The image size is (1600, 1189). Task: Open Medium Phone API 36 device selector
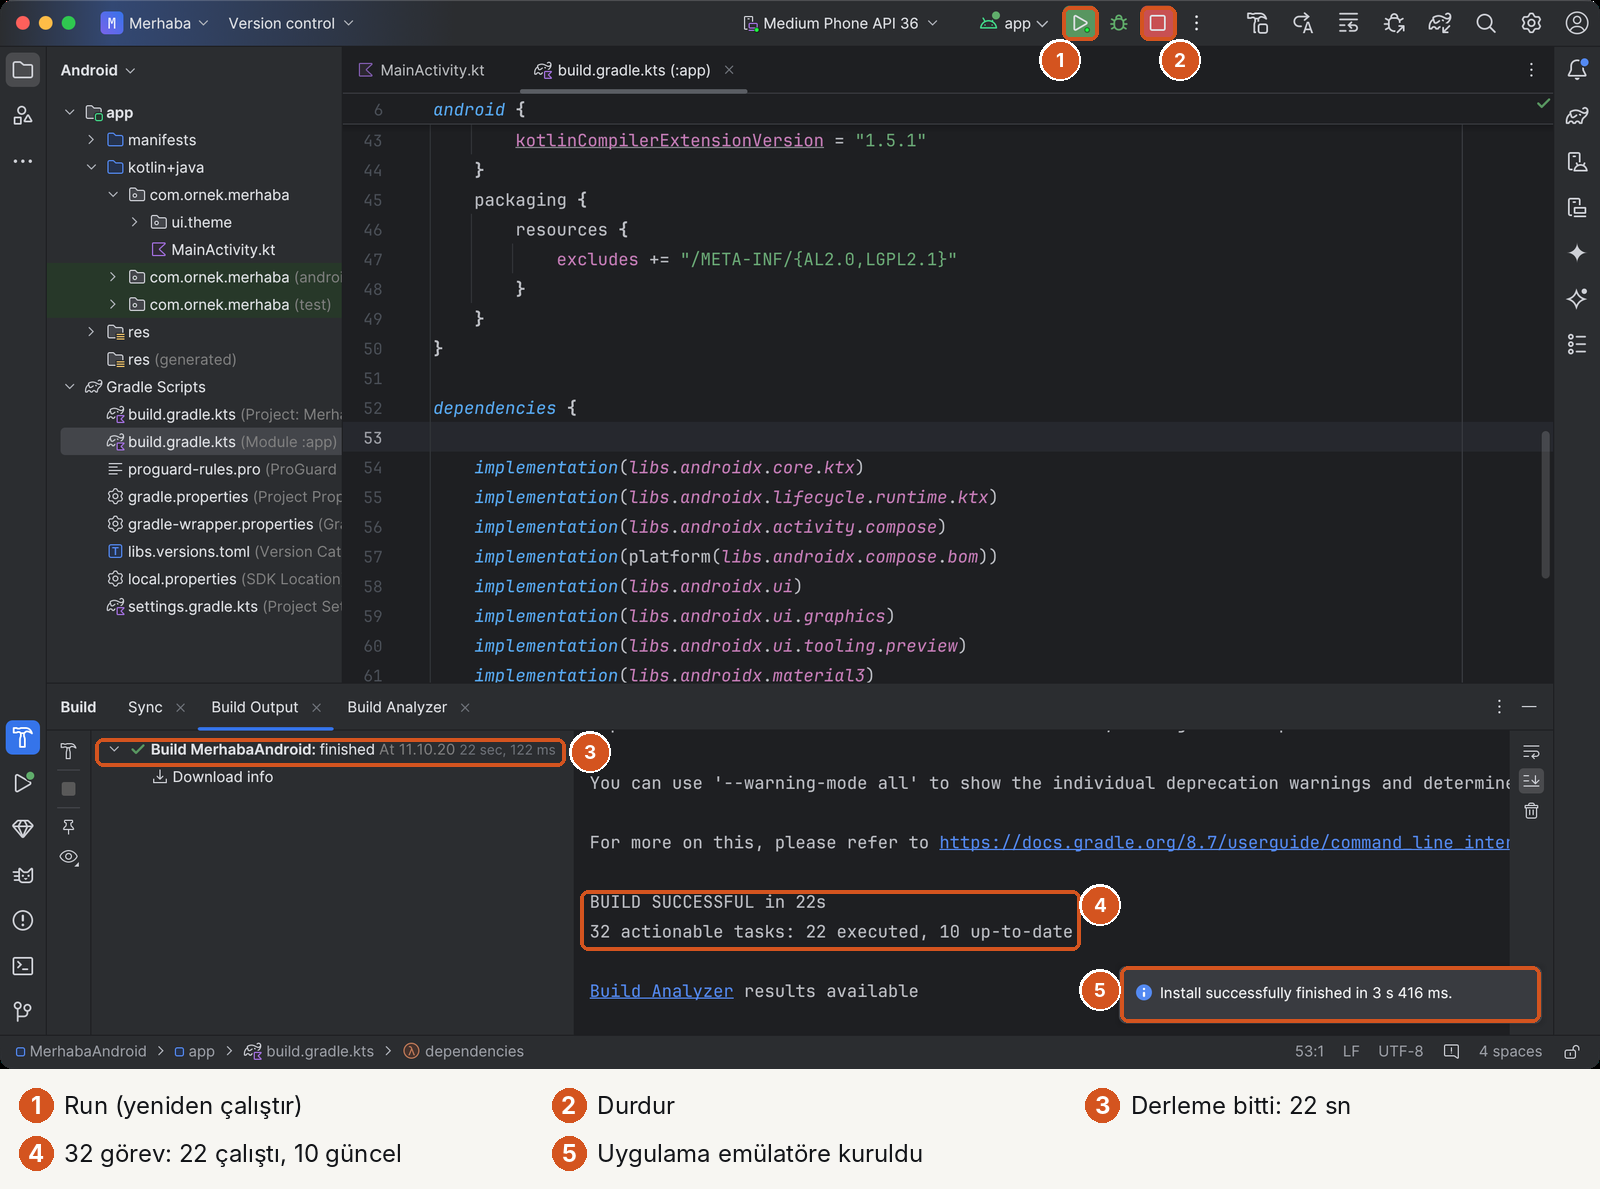click(x=840, y=23)
